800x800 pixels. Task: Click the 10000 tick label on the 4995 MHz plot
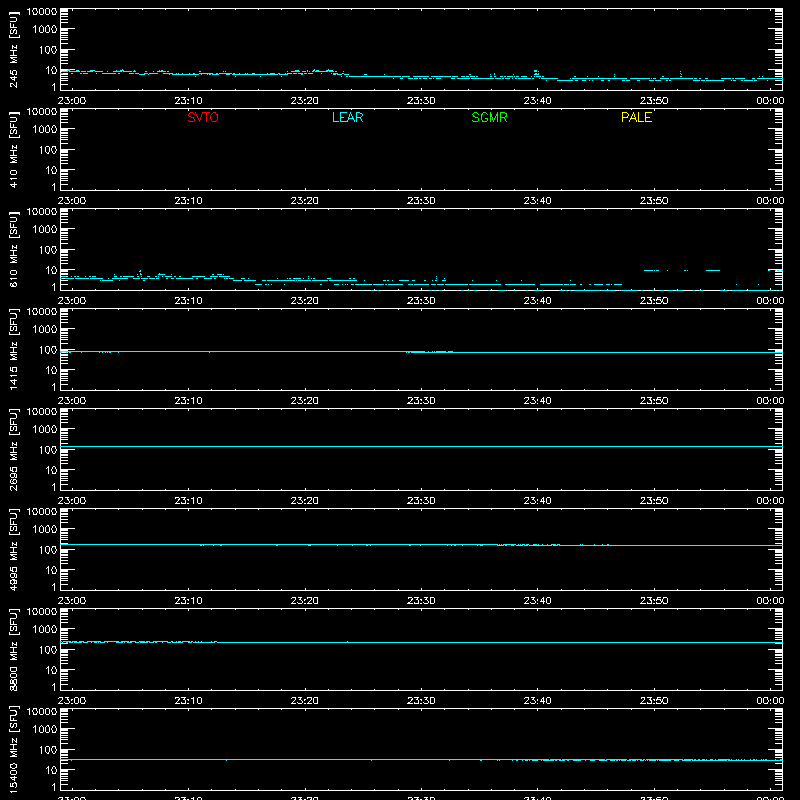42,512
